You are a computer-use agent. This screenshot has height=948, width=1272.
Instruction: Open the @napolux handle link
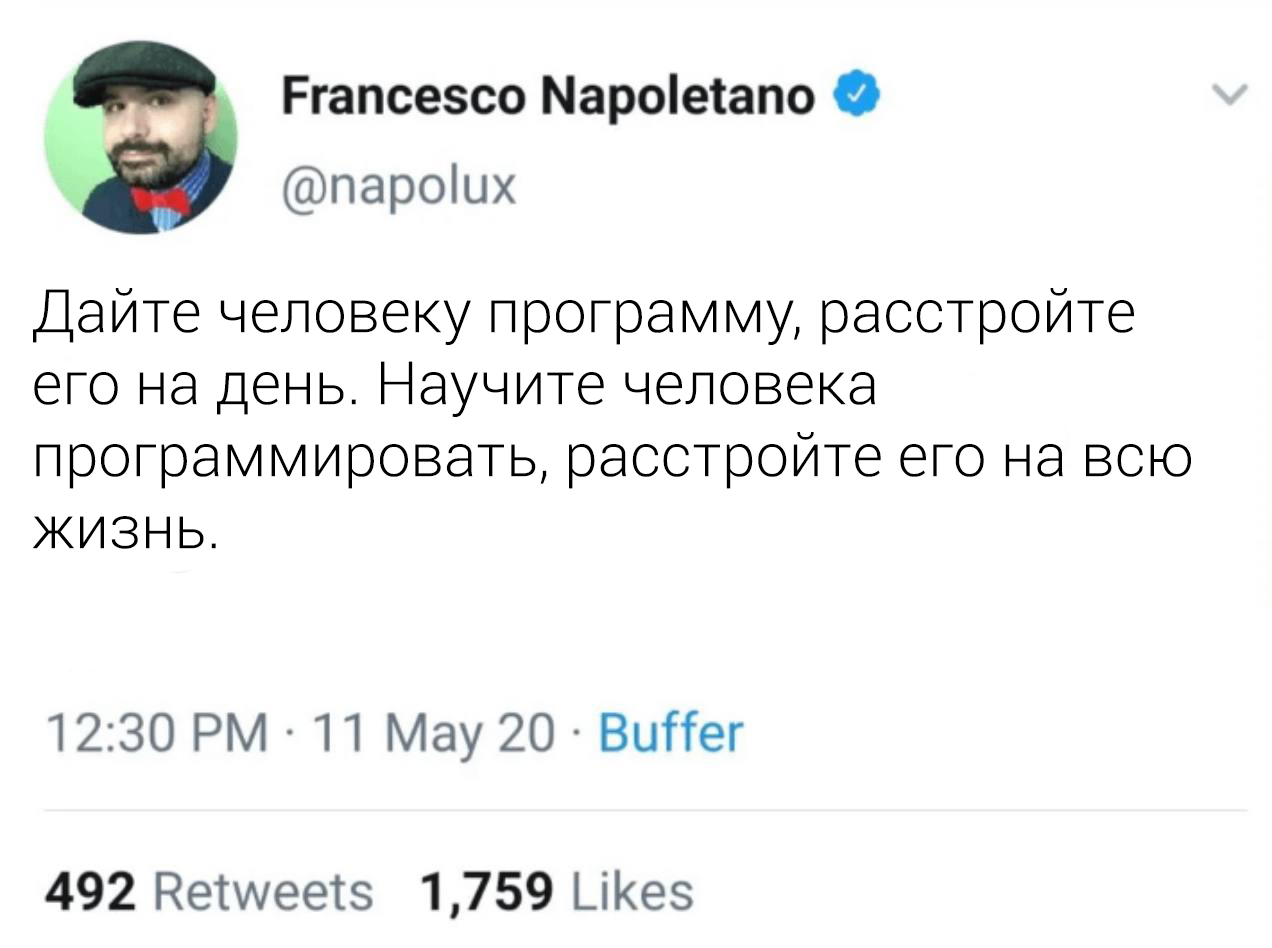[402, 183]
